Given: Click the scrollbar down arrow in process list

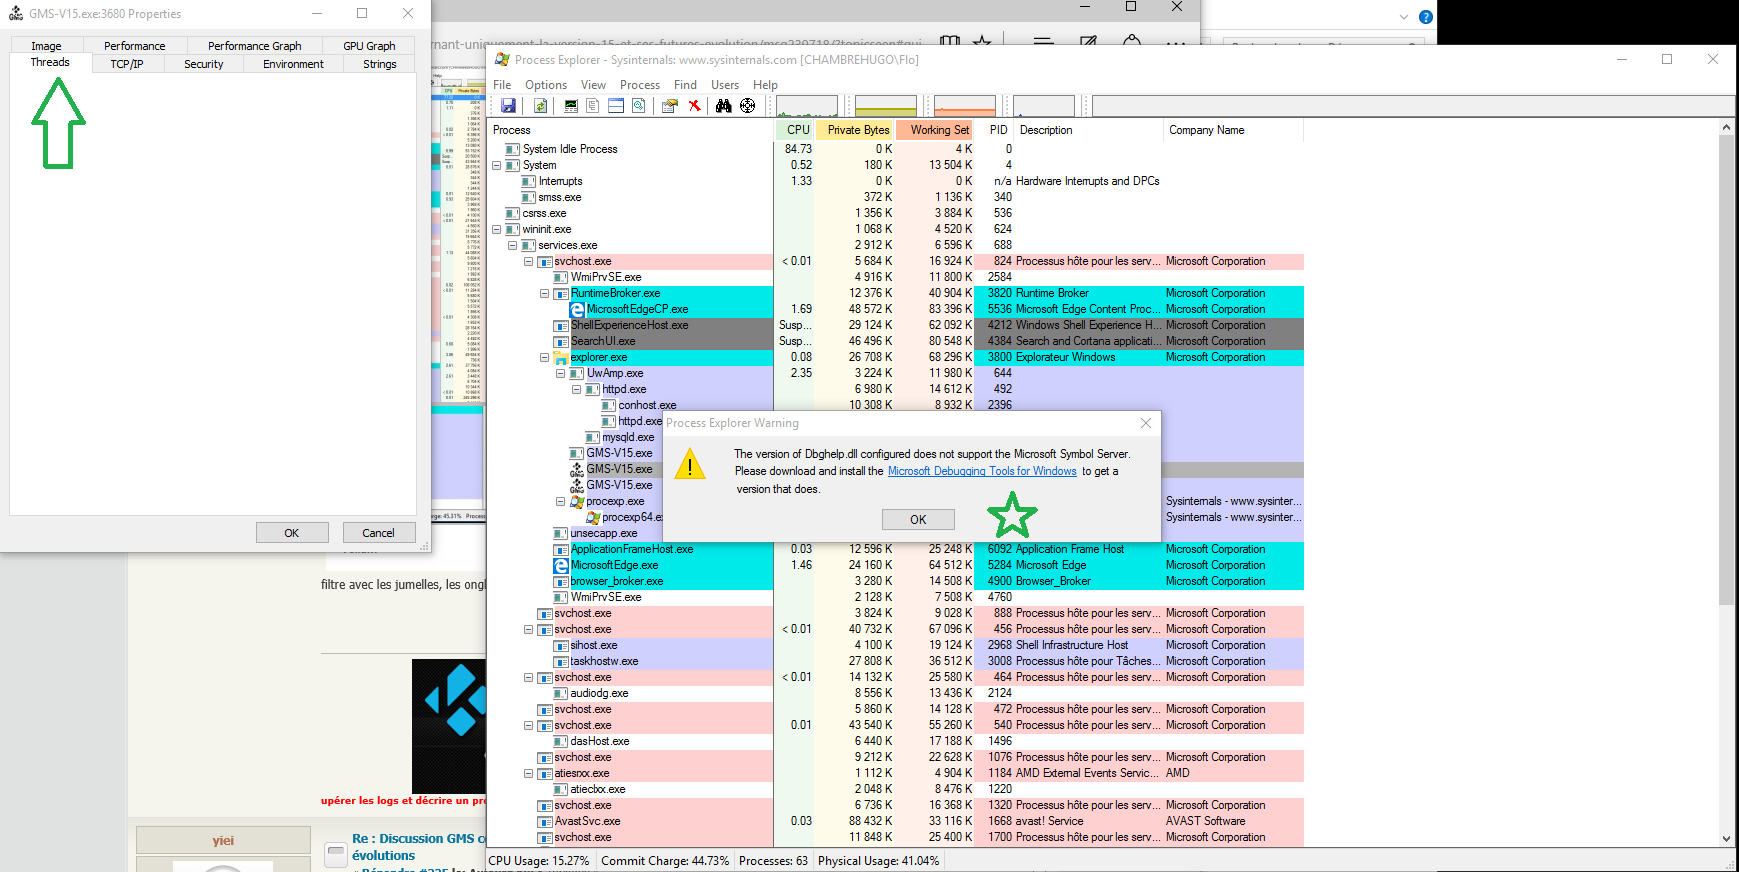Looking at the screenshot, I should (1726, 839).
